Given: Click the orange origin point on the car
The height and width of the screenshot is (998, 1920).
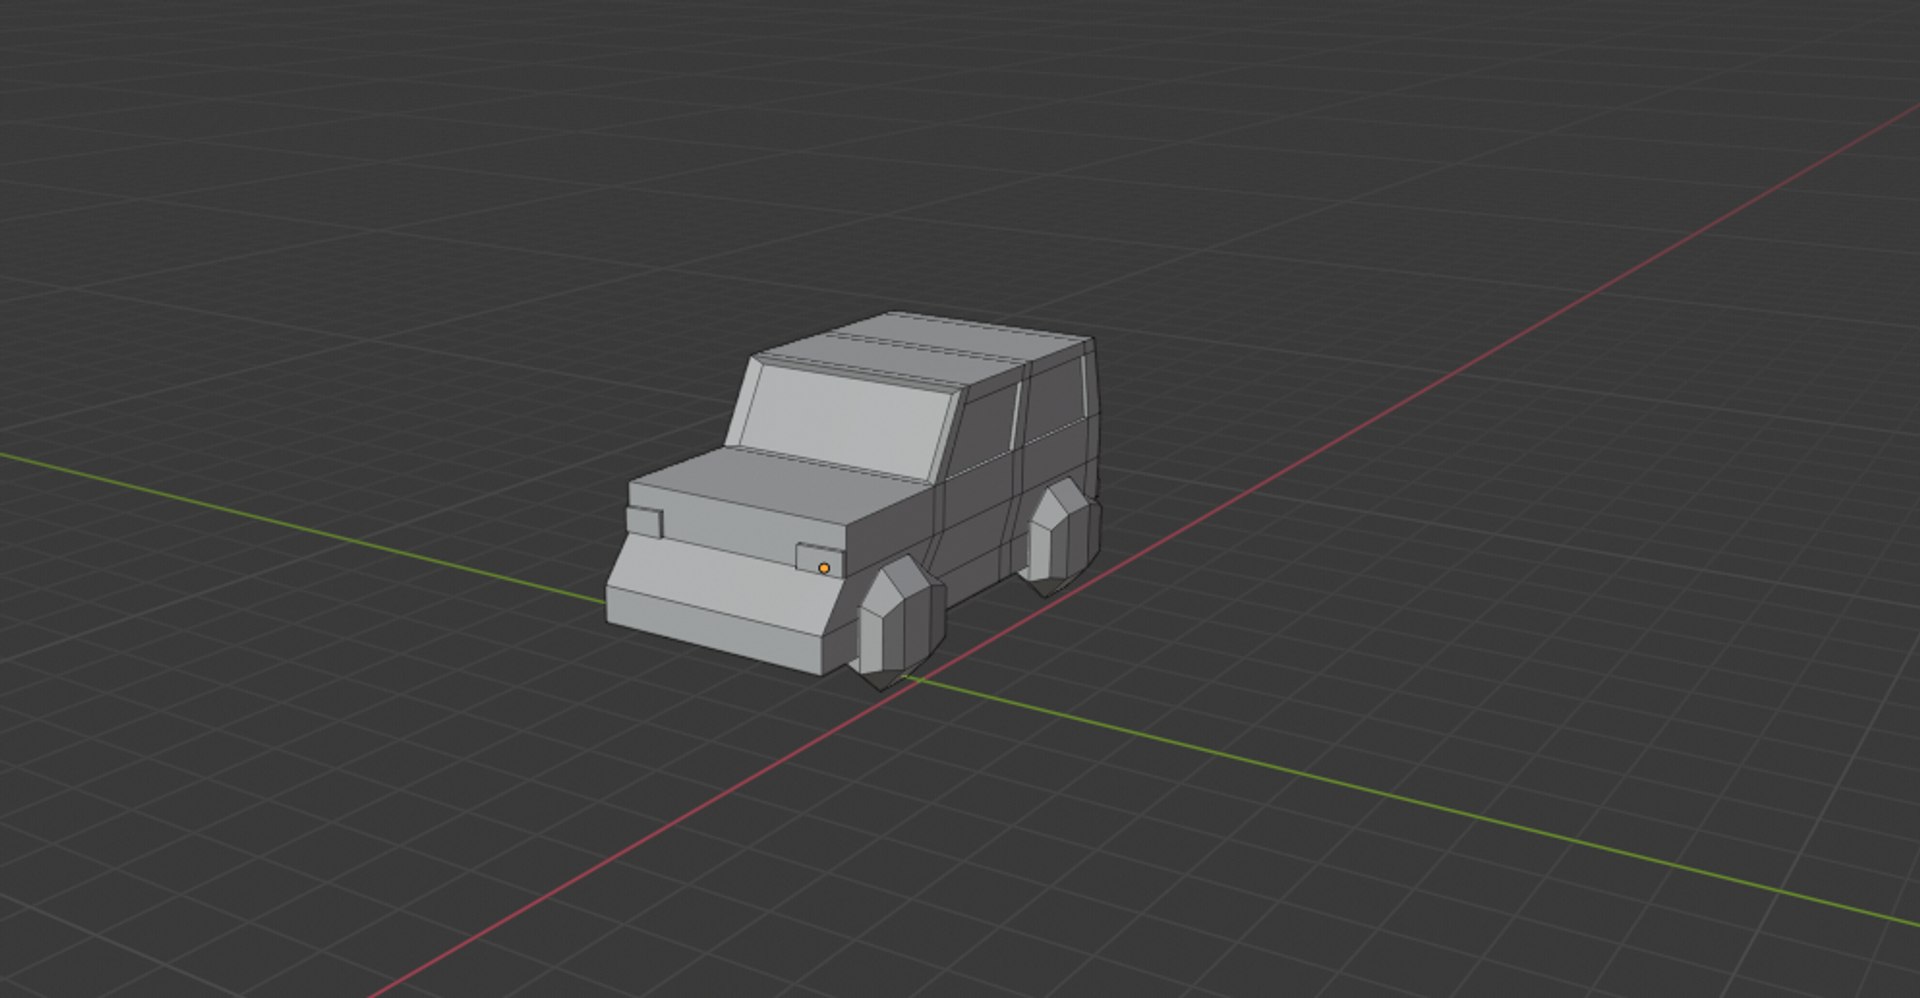Looking at the screenshot, I should point(824,568).
